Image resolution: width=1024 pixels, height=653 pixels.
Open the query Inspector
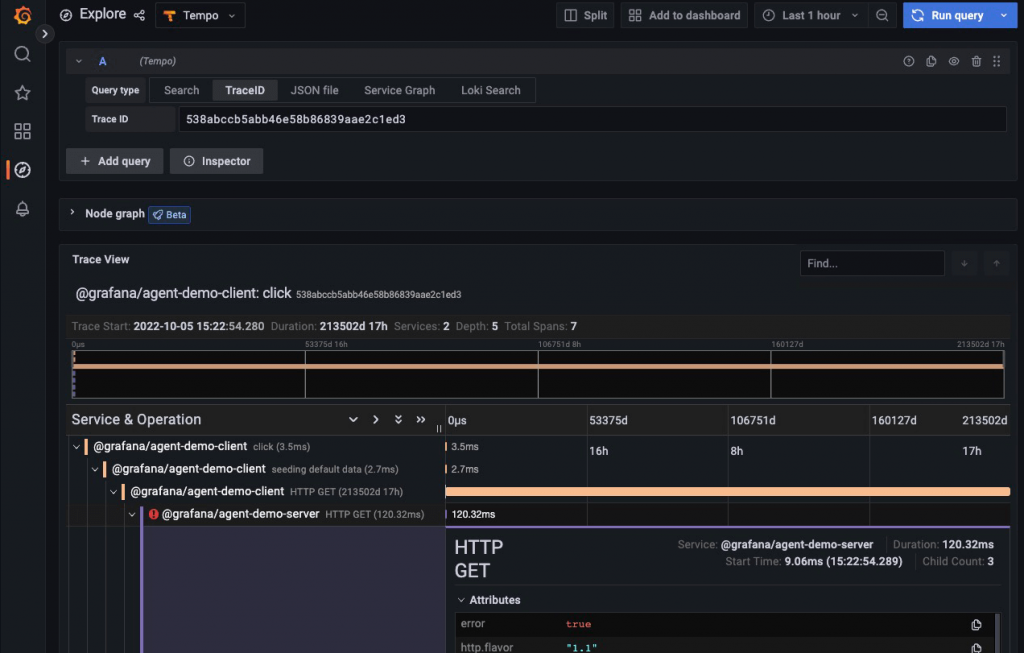pos(216,161)
